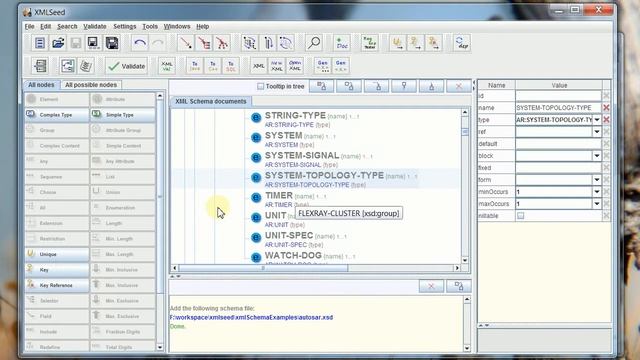This screenshot has height=360, width=640.
Task: Click the Doc documentation generator icon
Action: click(342, 43)
